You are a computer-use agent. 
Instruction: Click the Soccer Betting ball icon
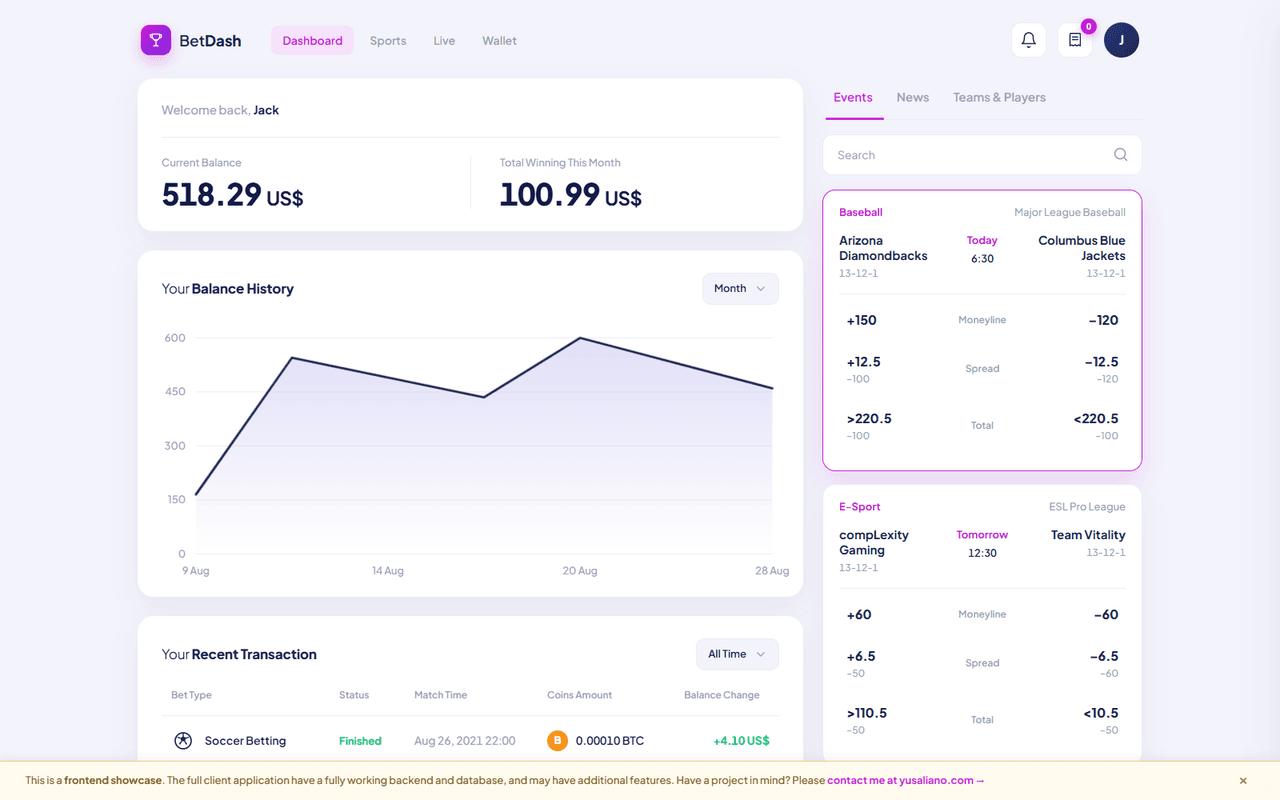pyautogui.click(x=183, y=741)
